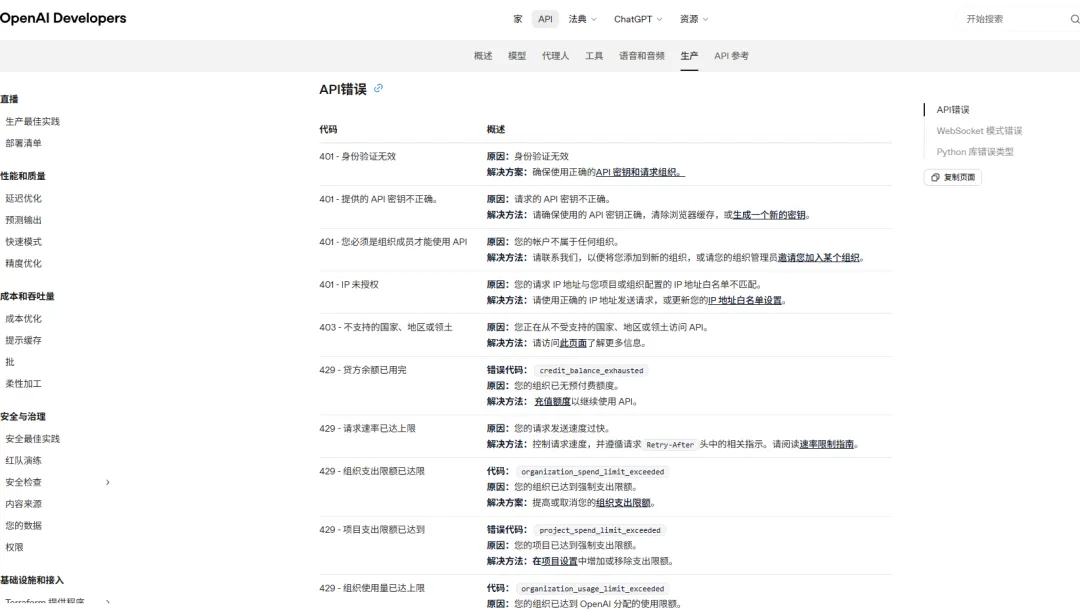Switch to the 概述 tab
This screenshot has height=615, width=1080.
click(x=483, y=56)
